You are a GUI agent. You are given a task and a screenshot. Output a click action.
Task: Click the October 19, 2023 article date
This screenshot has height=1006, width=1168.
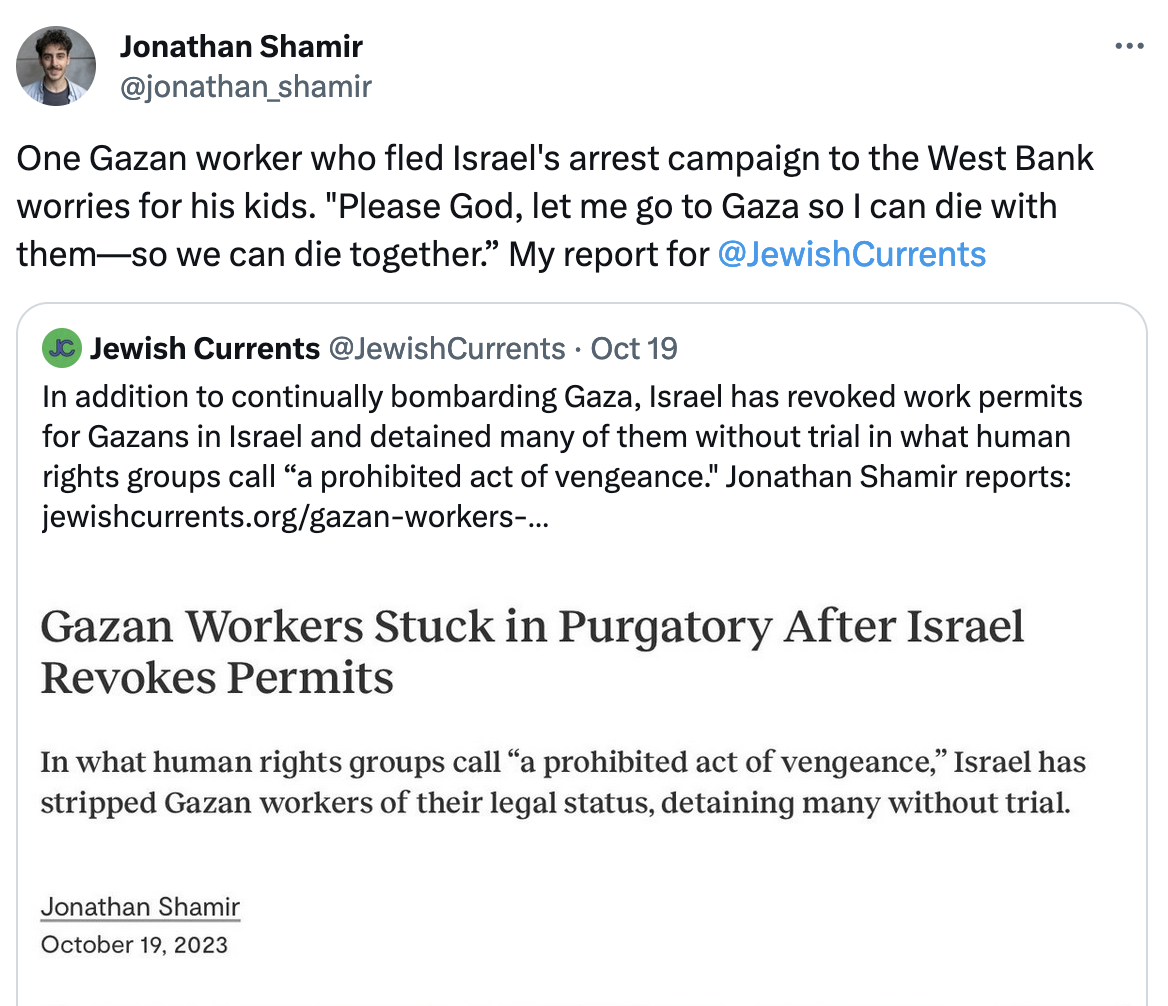[134, 944]
